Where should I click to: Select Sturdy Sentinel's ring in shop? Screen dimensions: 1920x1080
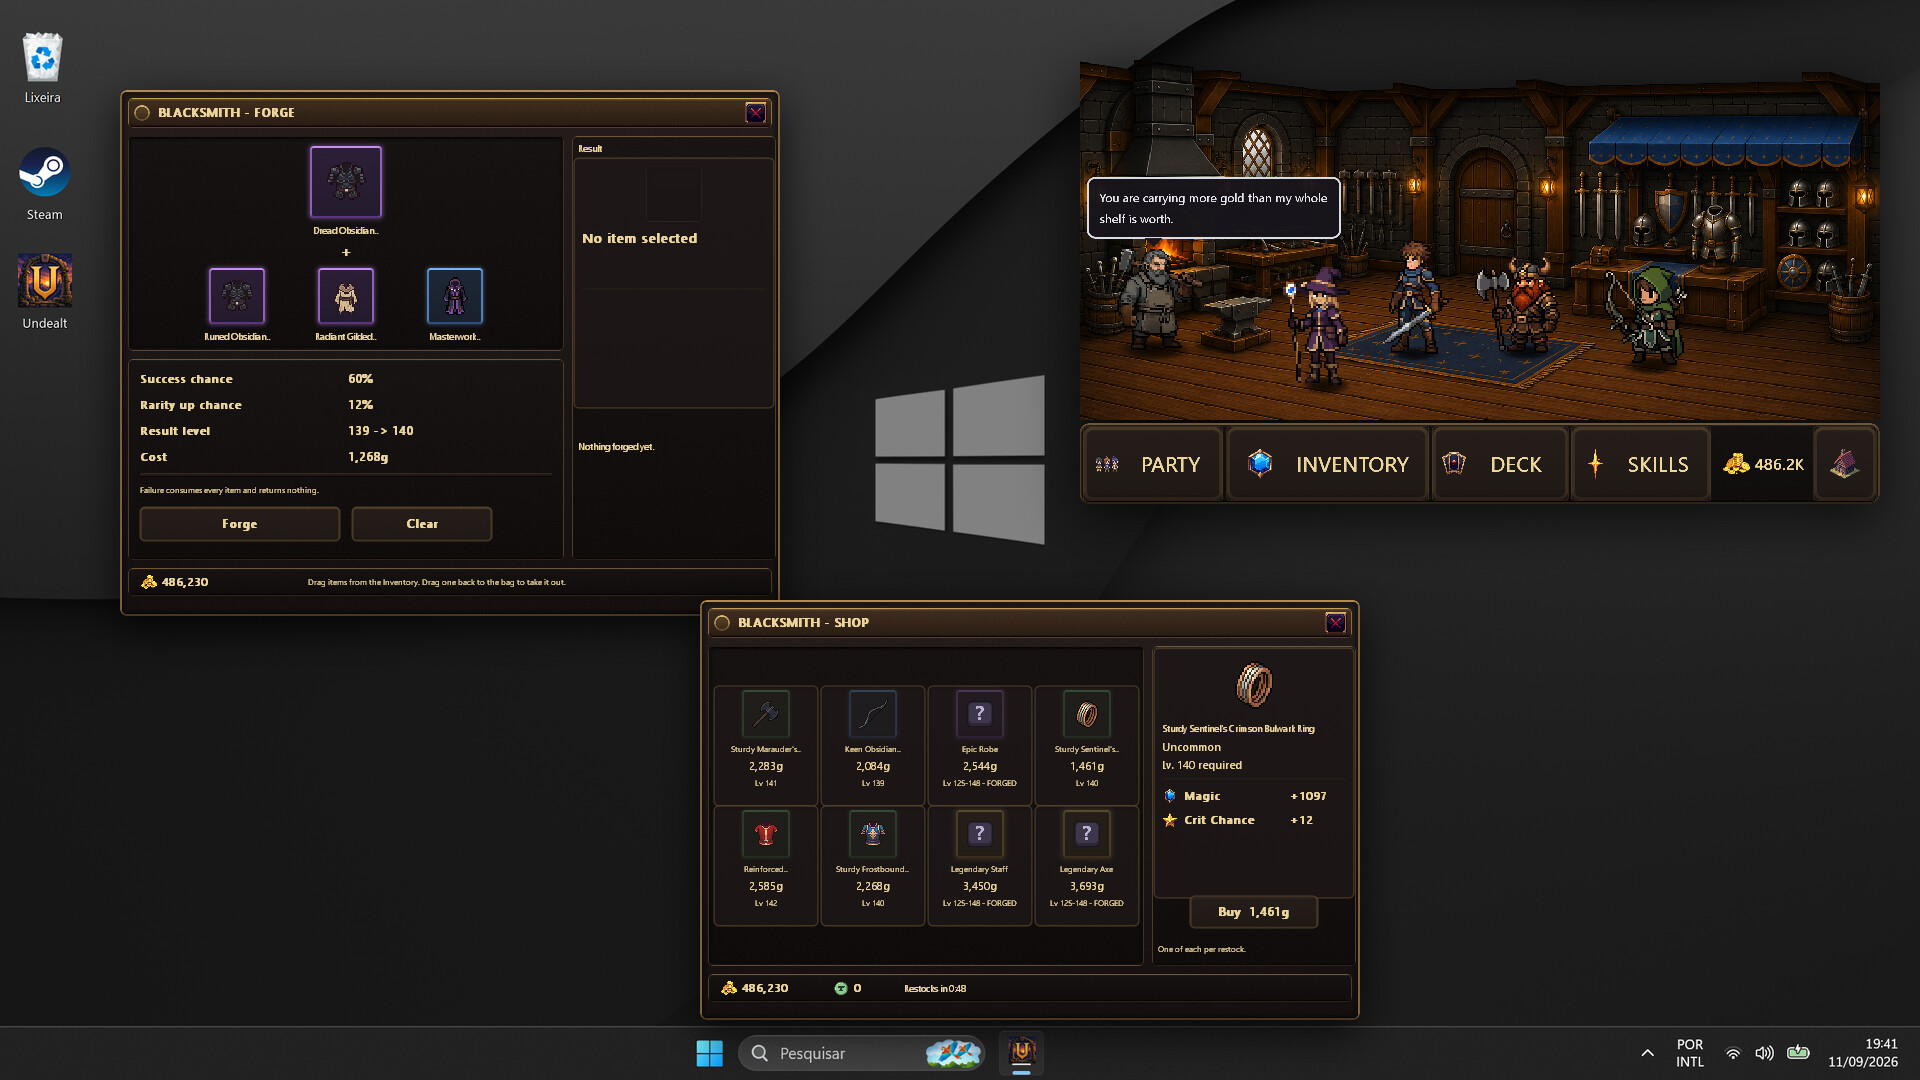click(x=1087, y=744)
